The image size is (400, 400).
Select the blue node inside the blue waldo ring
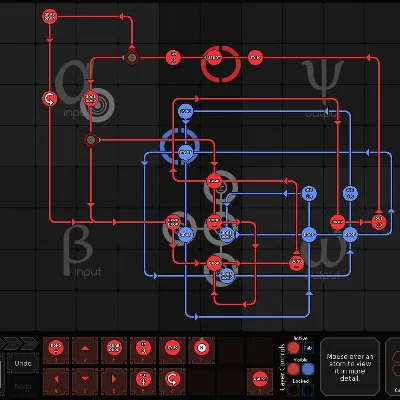click(x=185, y=153)
